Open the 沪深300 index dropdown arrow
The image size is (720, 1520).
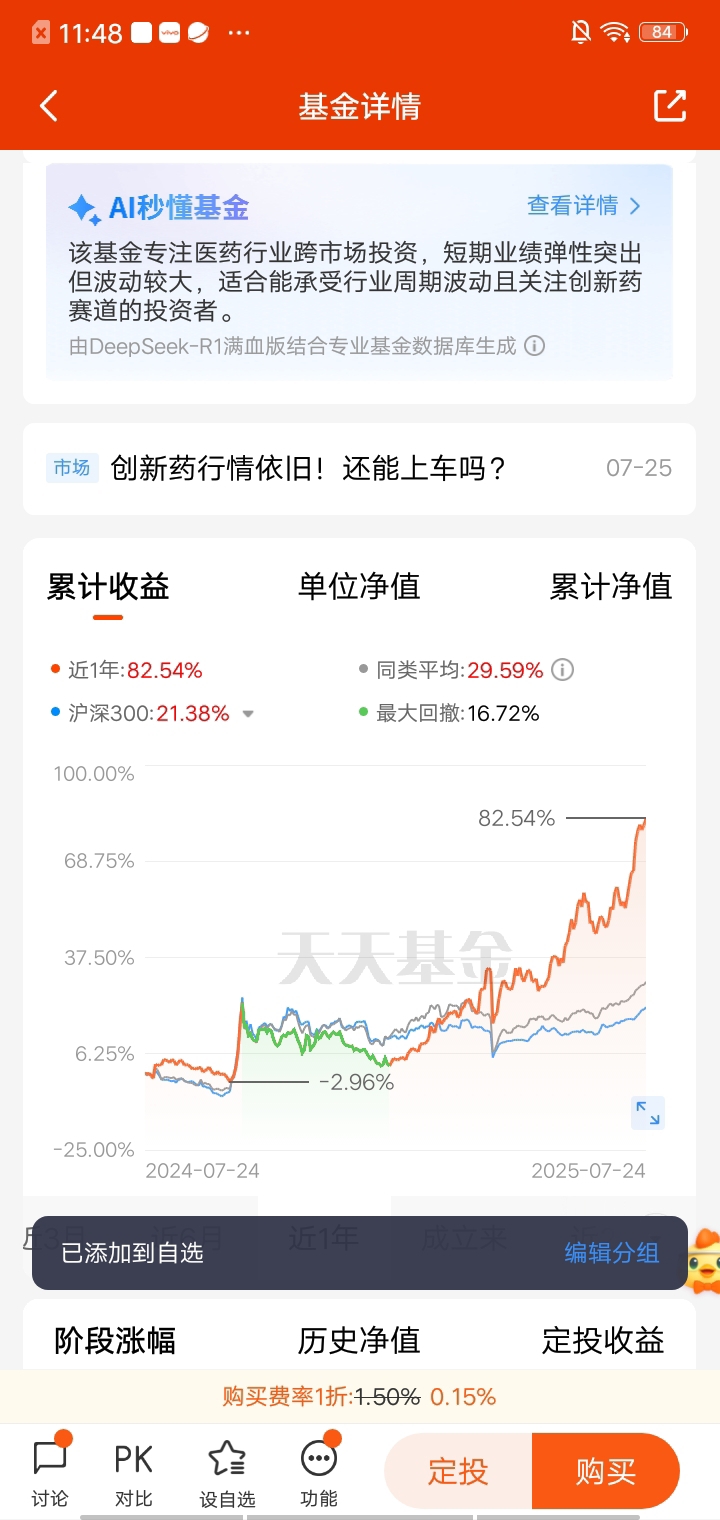point(249,714)
